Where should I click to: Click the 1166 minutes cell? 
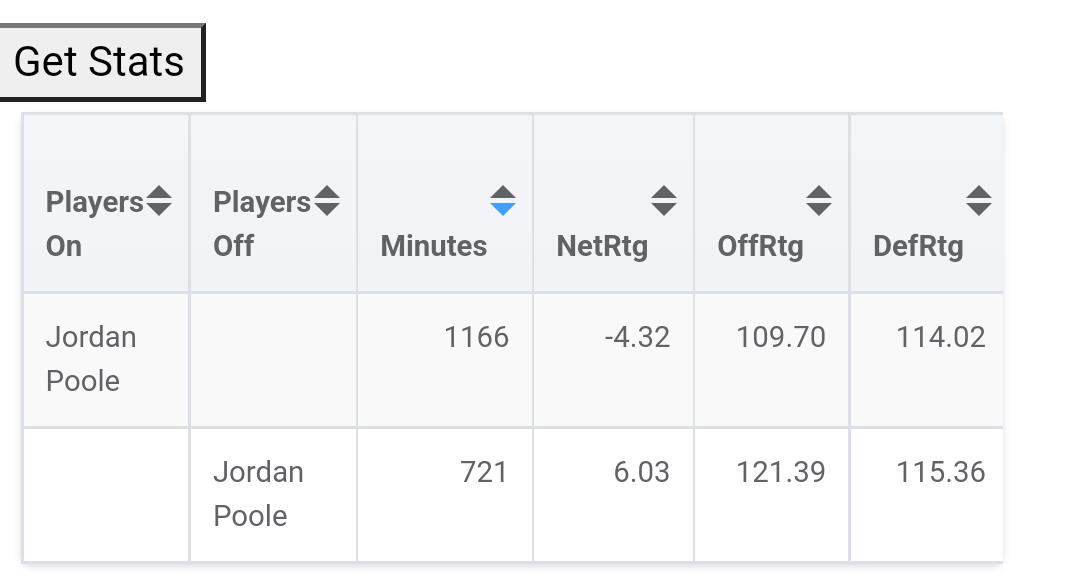476,338
